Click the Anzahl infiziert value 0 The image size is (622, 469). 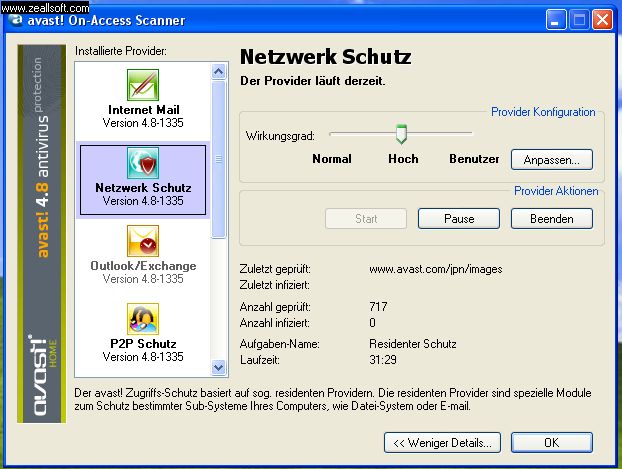click(x=372, y=323)
